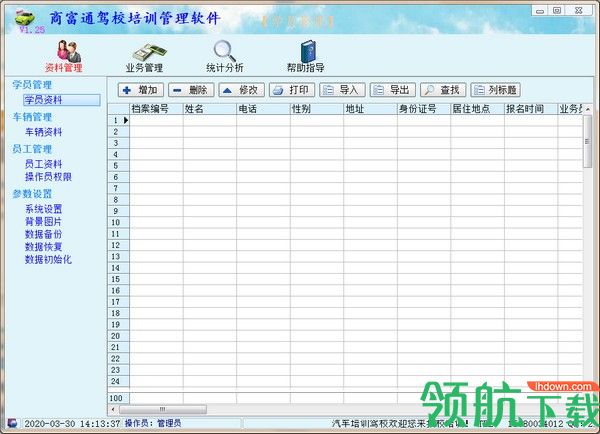Viewport: 600px width, 434px height.
Task: Click the 车辆管理 section header
Action: point(32,117)
